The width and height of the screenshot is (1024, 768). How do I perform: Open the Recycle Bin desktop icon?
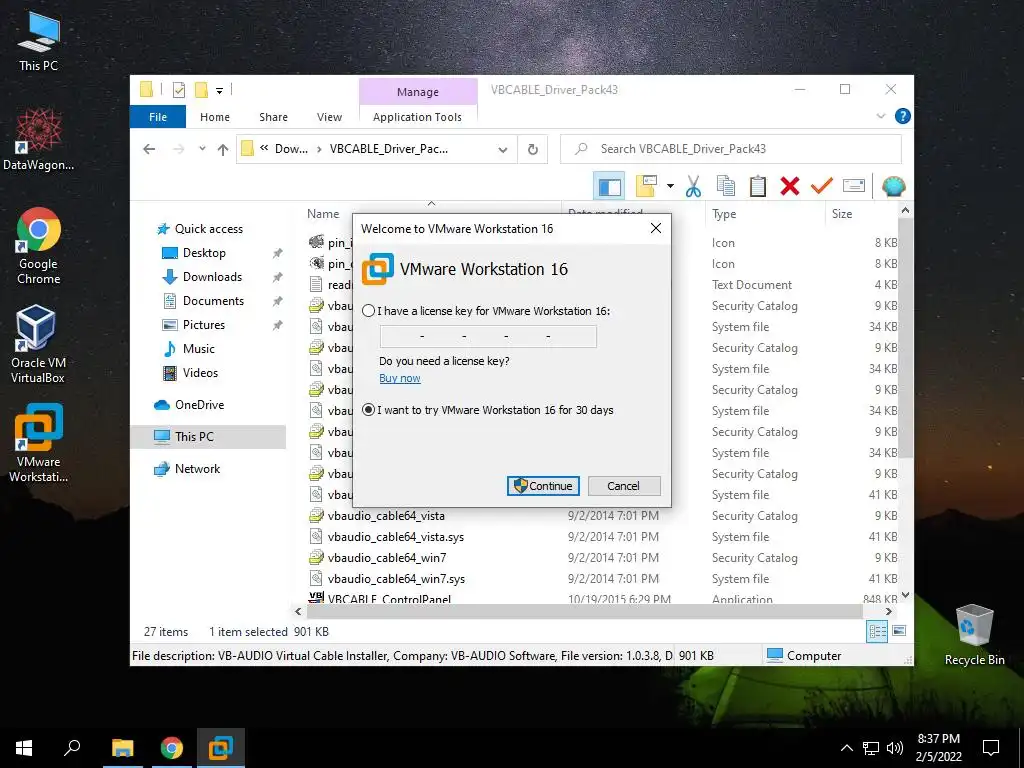point(974,635)
